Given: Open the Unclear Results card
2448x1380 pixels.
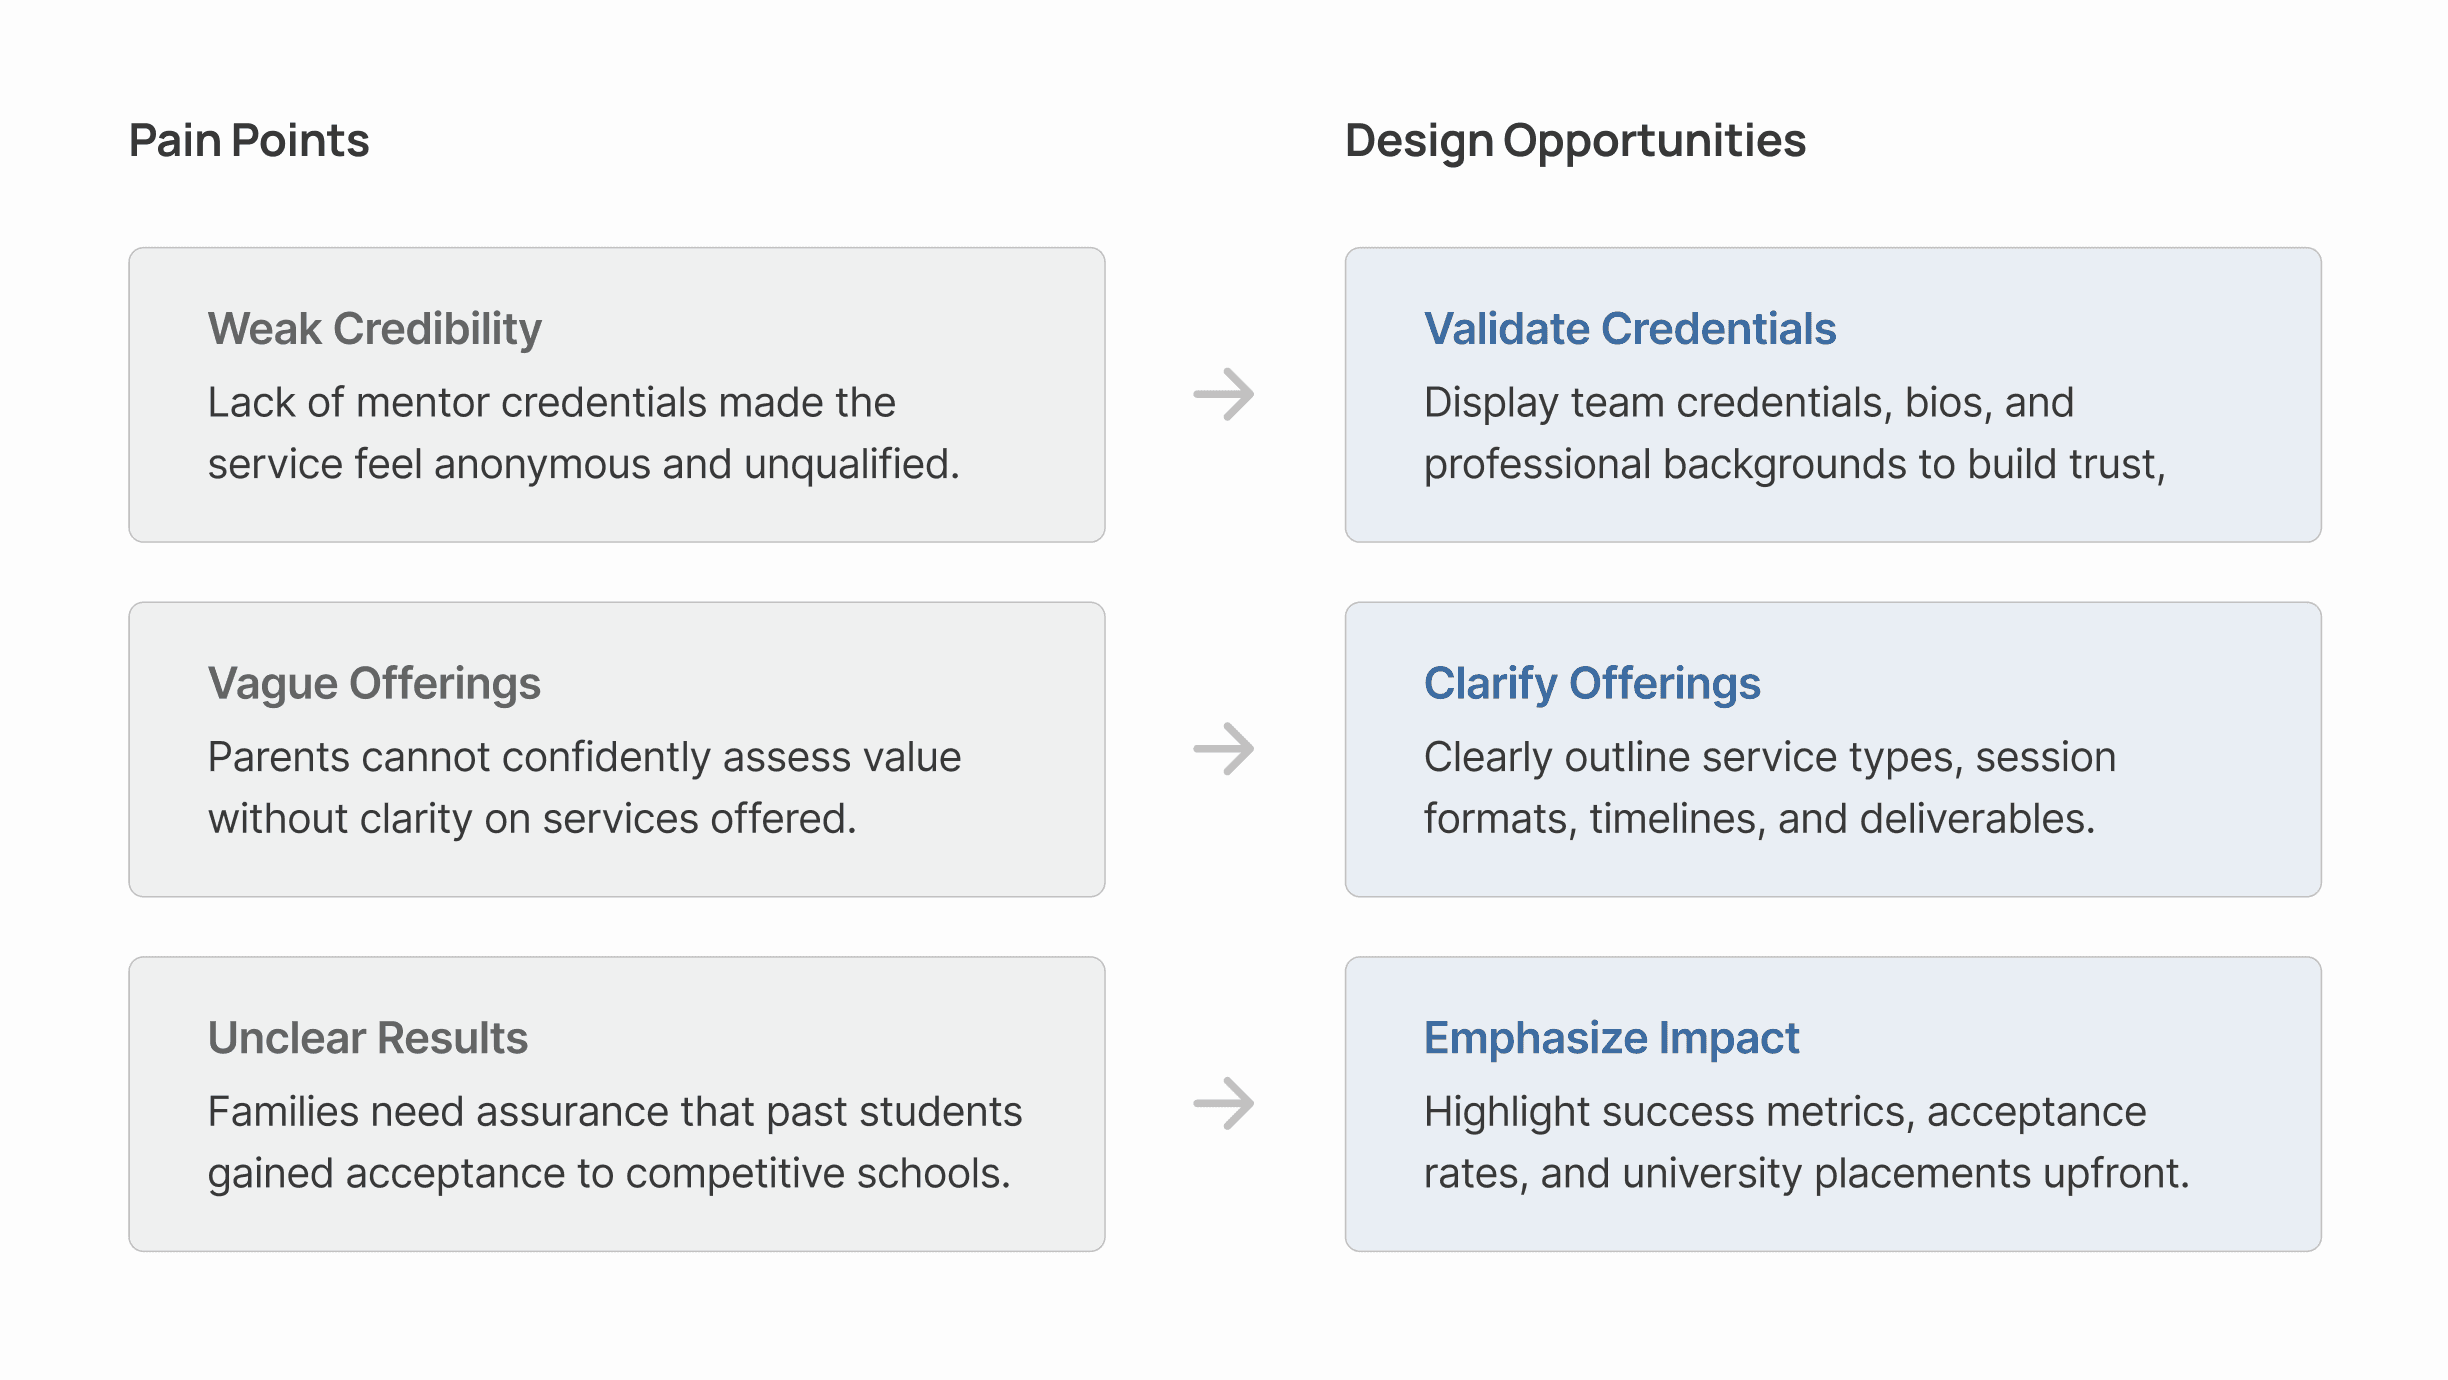Looking at the screenshot, I should click(617, 1104).
